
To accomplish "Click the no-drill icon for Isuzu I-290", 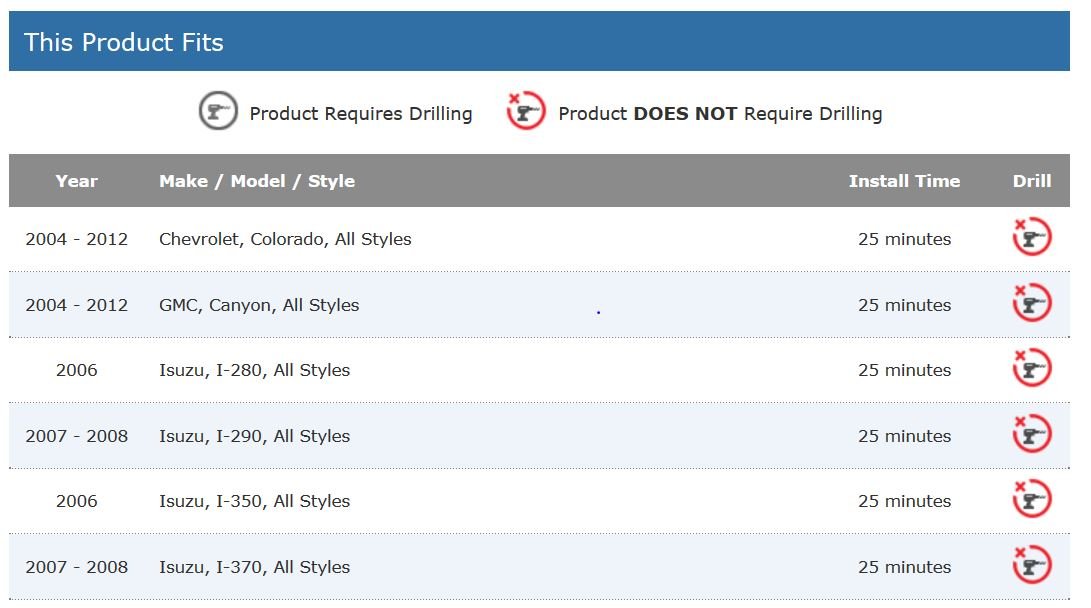I will [x=1031, y=434].
